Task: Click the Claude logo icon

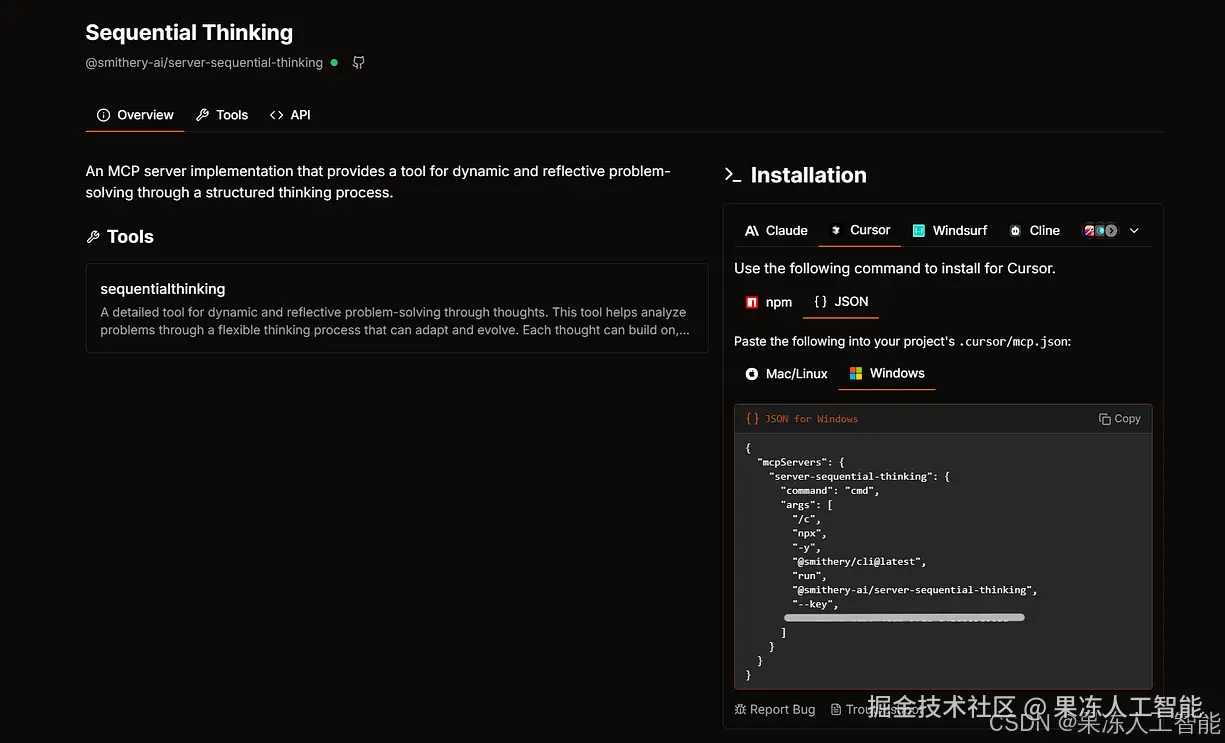Action: [x=752, y=231]
